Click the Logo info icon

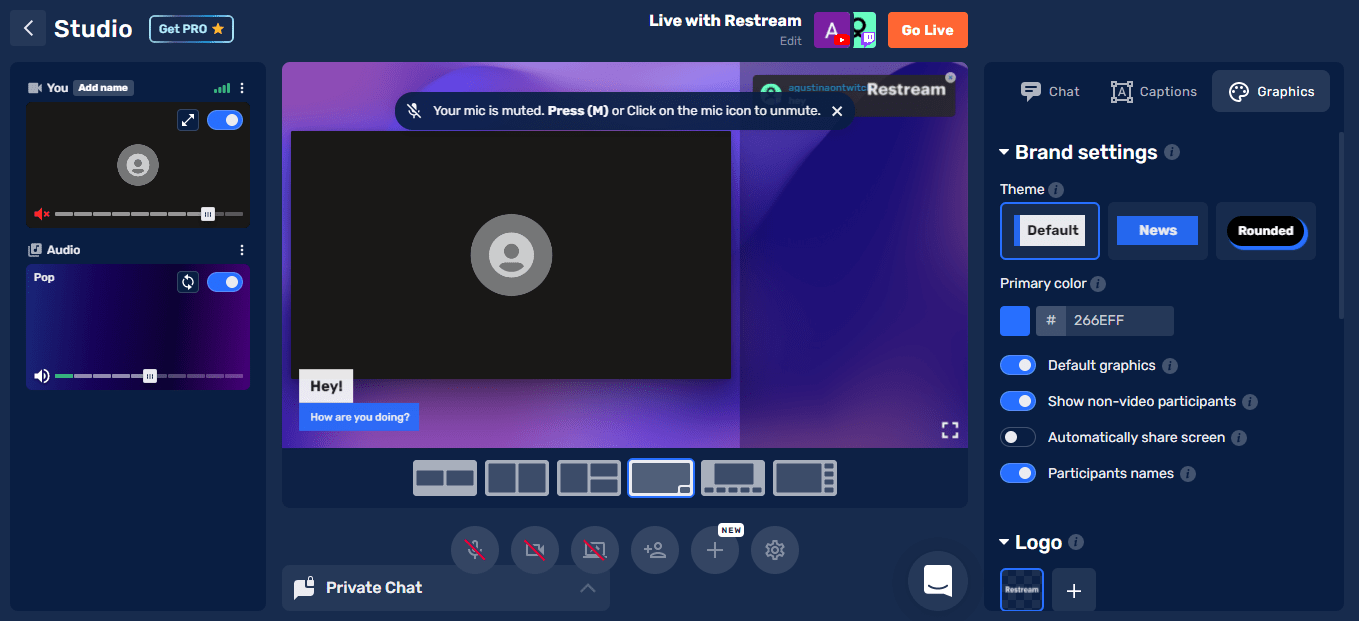tap(1076, 542)
